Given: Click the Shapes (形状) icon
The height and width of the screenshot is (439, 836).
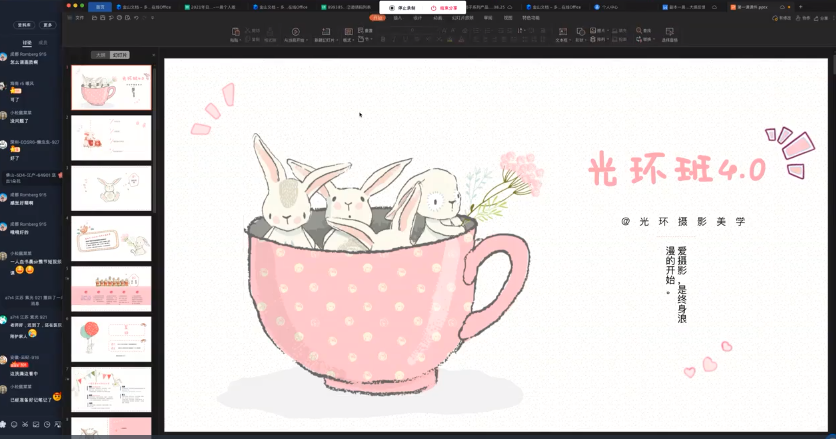Looking at the screenshot, I should click(581, 31).
